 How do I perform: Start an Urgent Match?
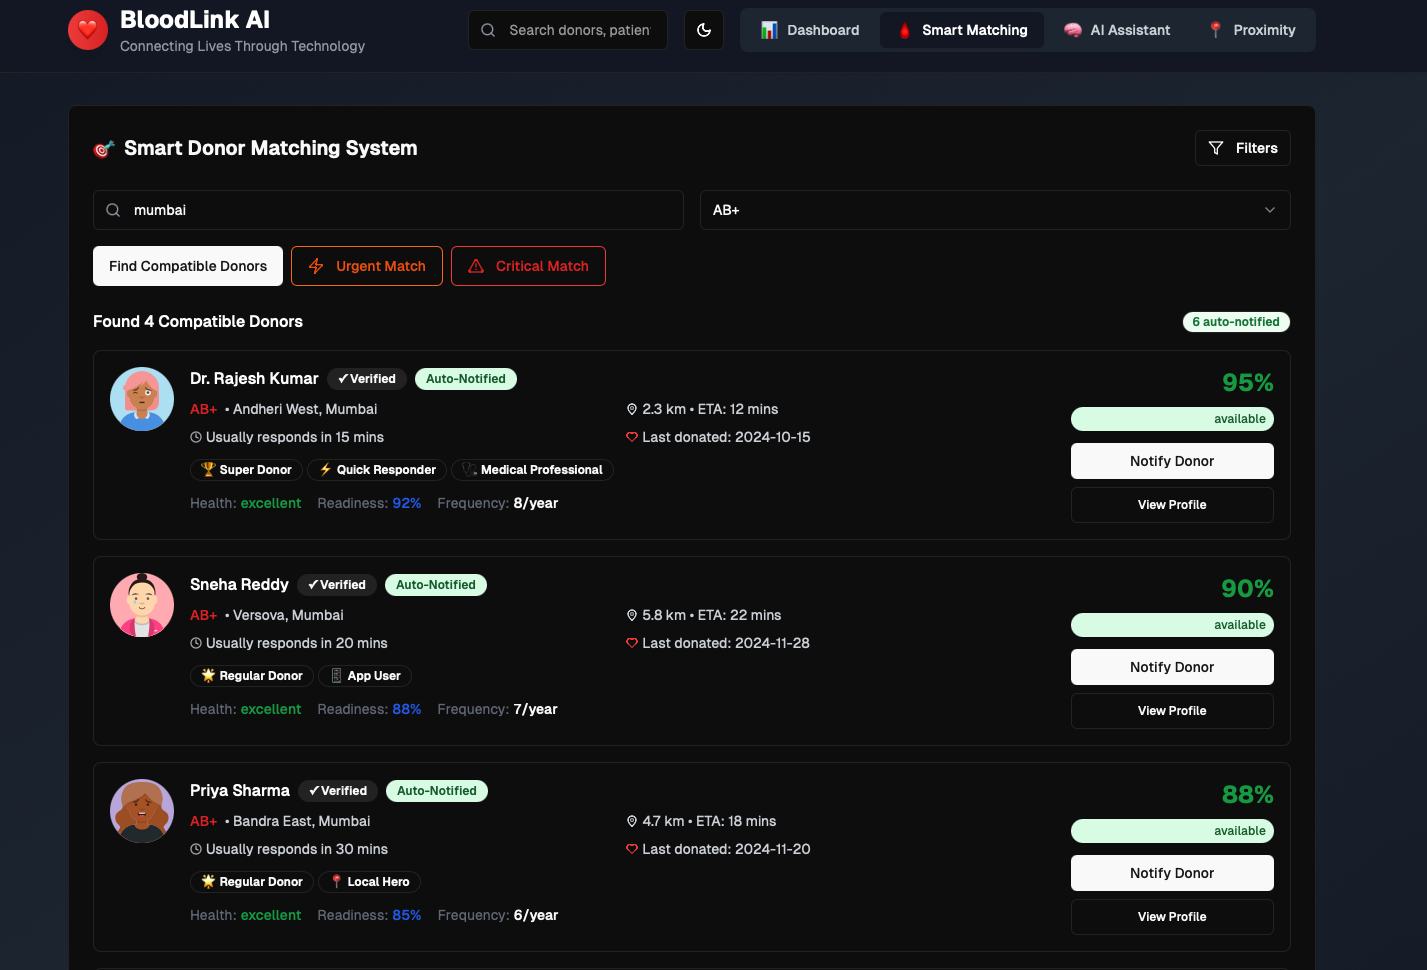[367, 266]
